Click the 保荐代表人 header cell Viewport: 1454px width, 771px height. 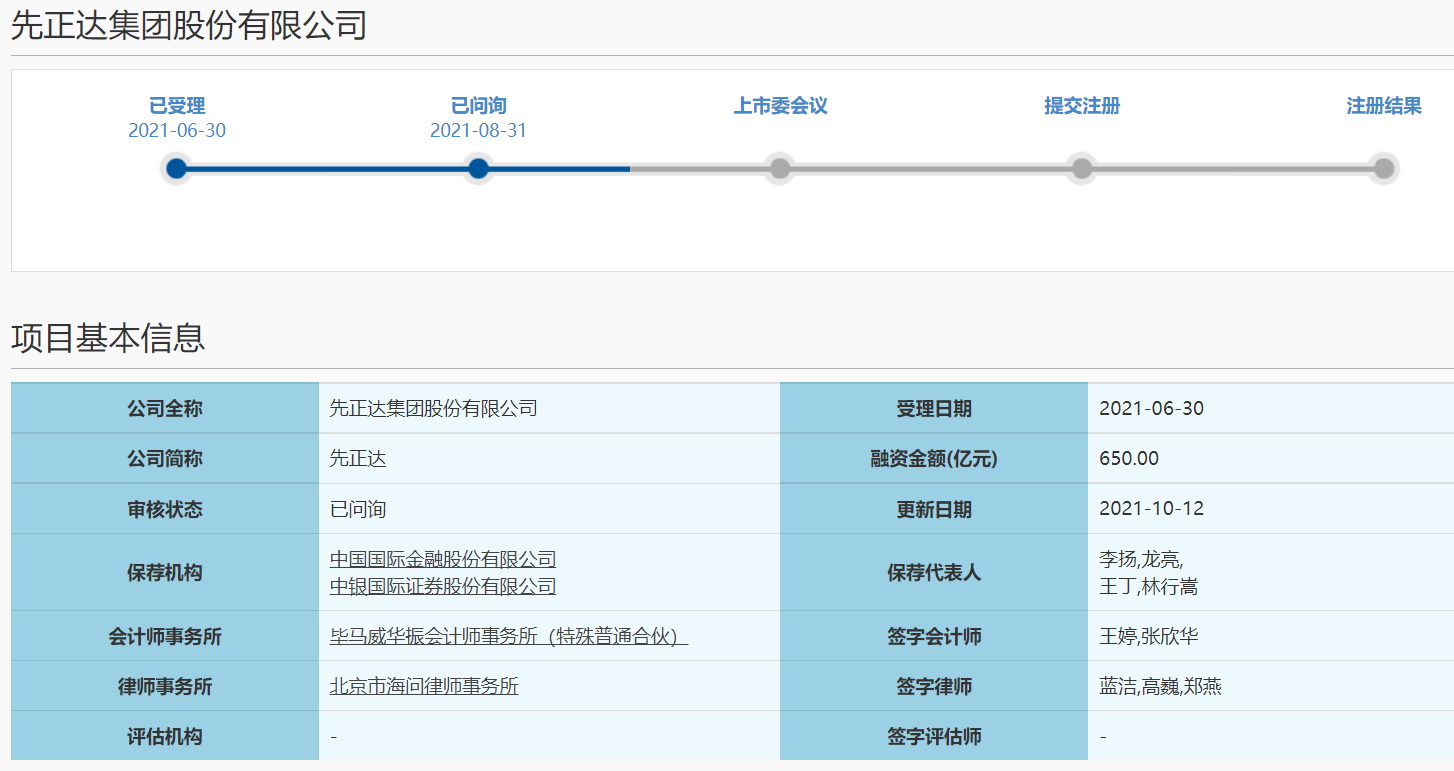coord(934,572)
